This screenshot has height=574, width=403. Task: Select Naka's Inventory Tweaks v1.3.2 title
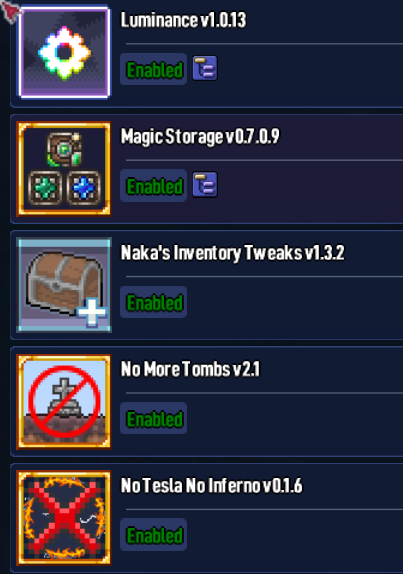tap(232, 253)
